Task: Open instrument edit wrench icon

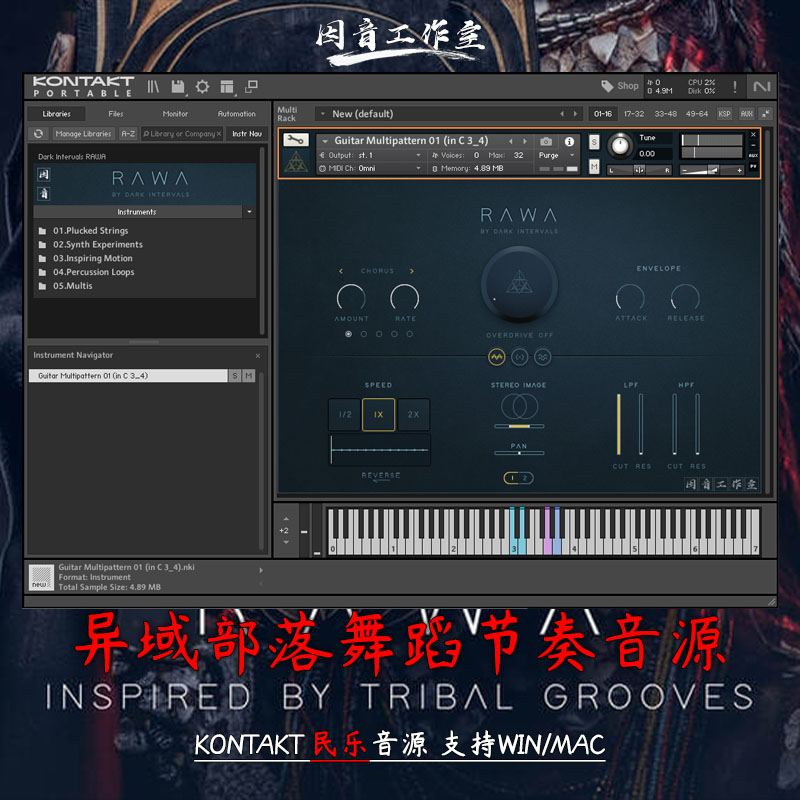Action: coord(296,139)
